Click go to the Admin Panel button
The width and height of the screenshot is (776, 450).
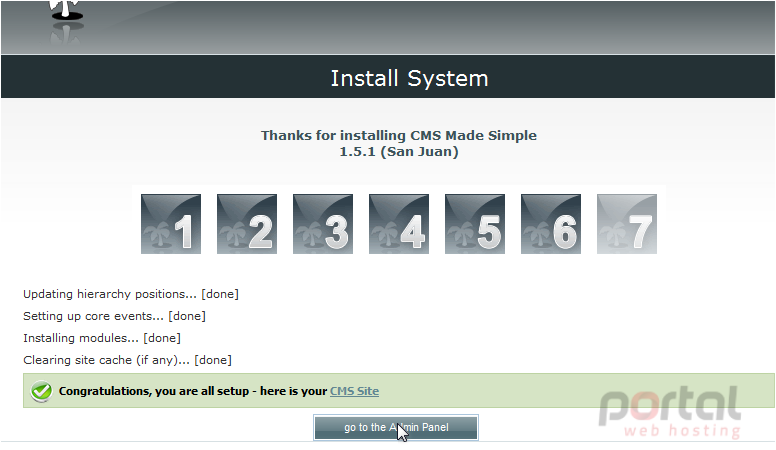(x=396, y=427)
